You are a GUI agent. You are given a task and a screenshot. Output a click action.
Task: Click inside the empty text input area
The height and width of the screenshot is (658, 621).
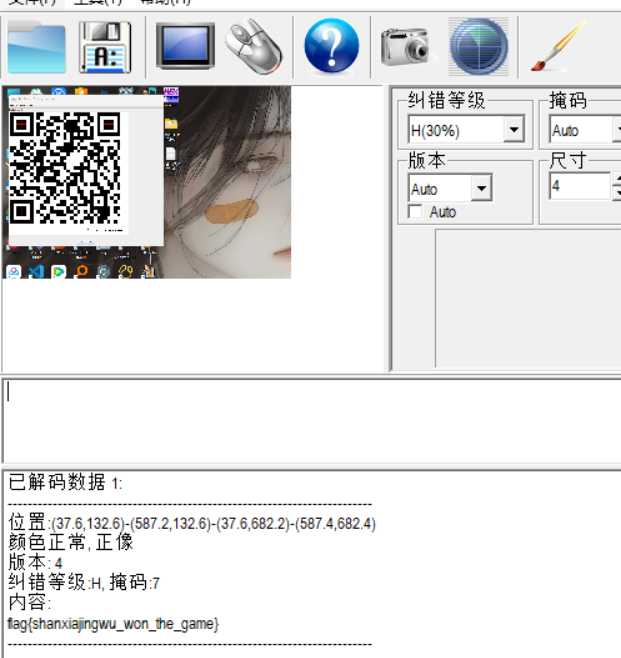312,420
